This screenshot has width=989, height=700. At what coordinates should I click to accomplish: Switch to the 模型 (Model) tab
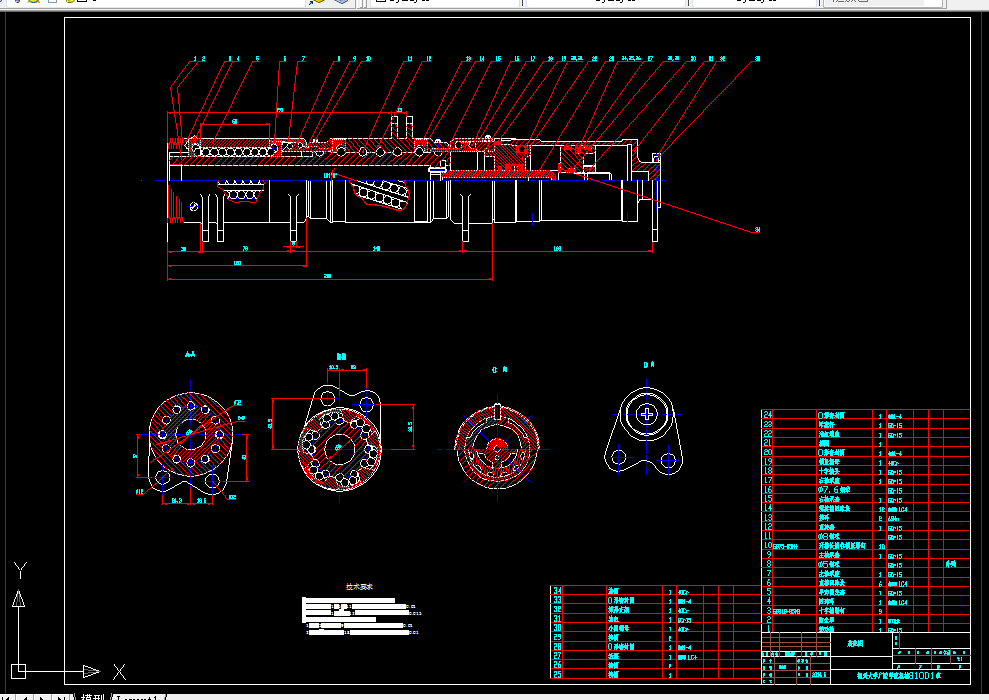tap(92, 697)
